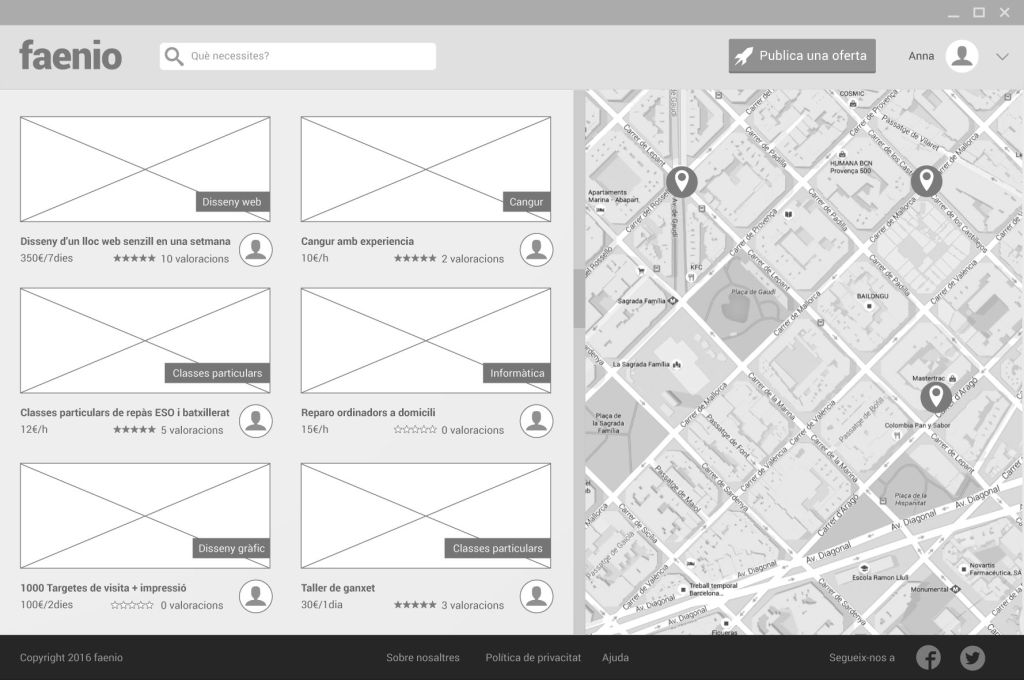Go to the Ajuda footer link
The image size is (1024, 680).
[x=615, y=657]
